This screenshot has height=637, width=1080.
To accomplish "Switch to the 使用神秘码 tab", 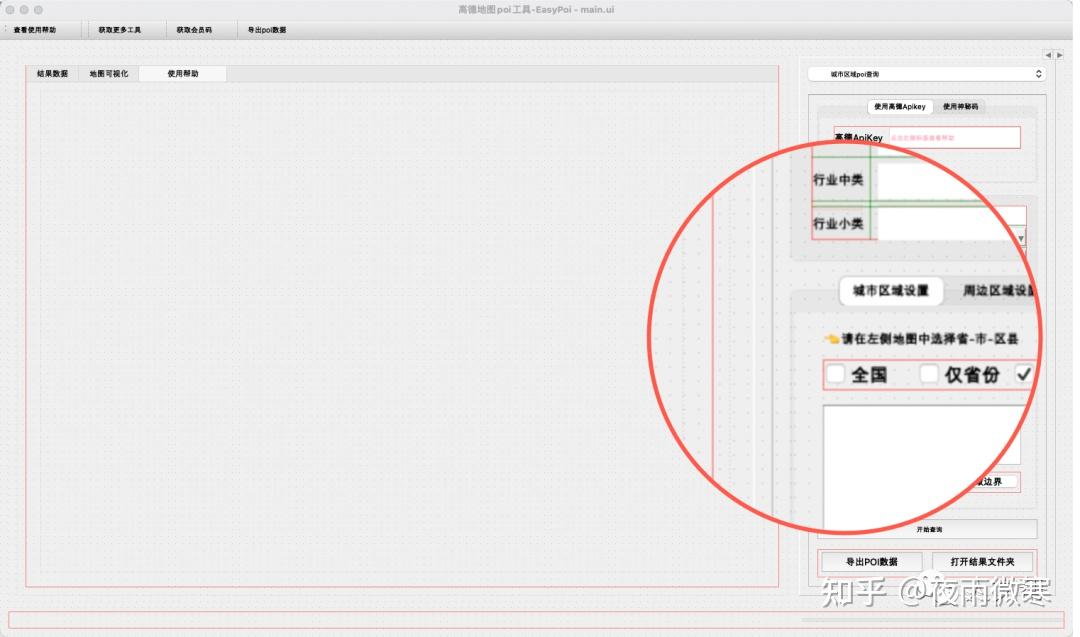I will click(960, 106).
